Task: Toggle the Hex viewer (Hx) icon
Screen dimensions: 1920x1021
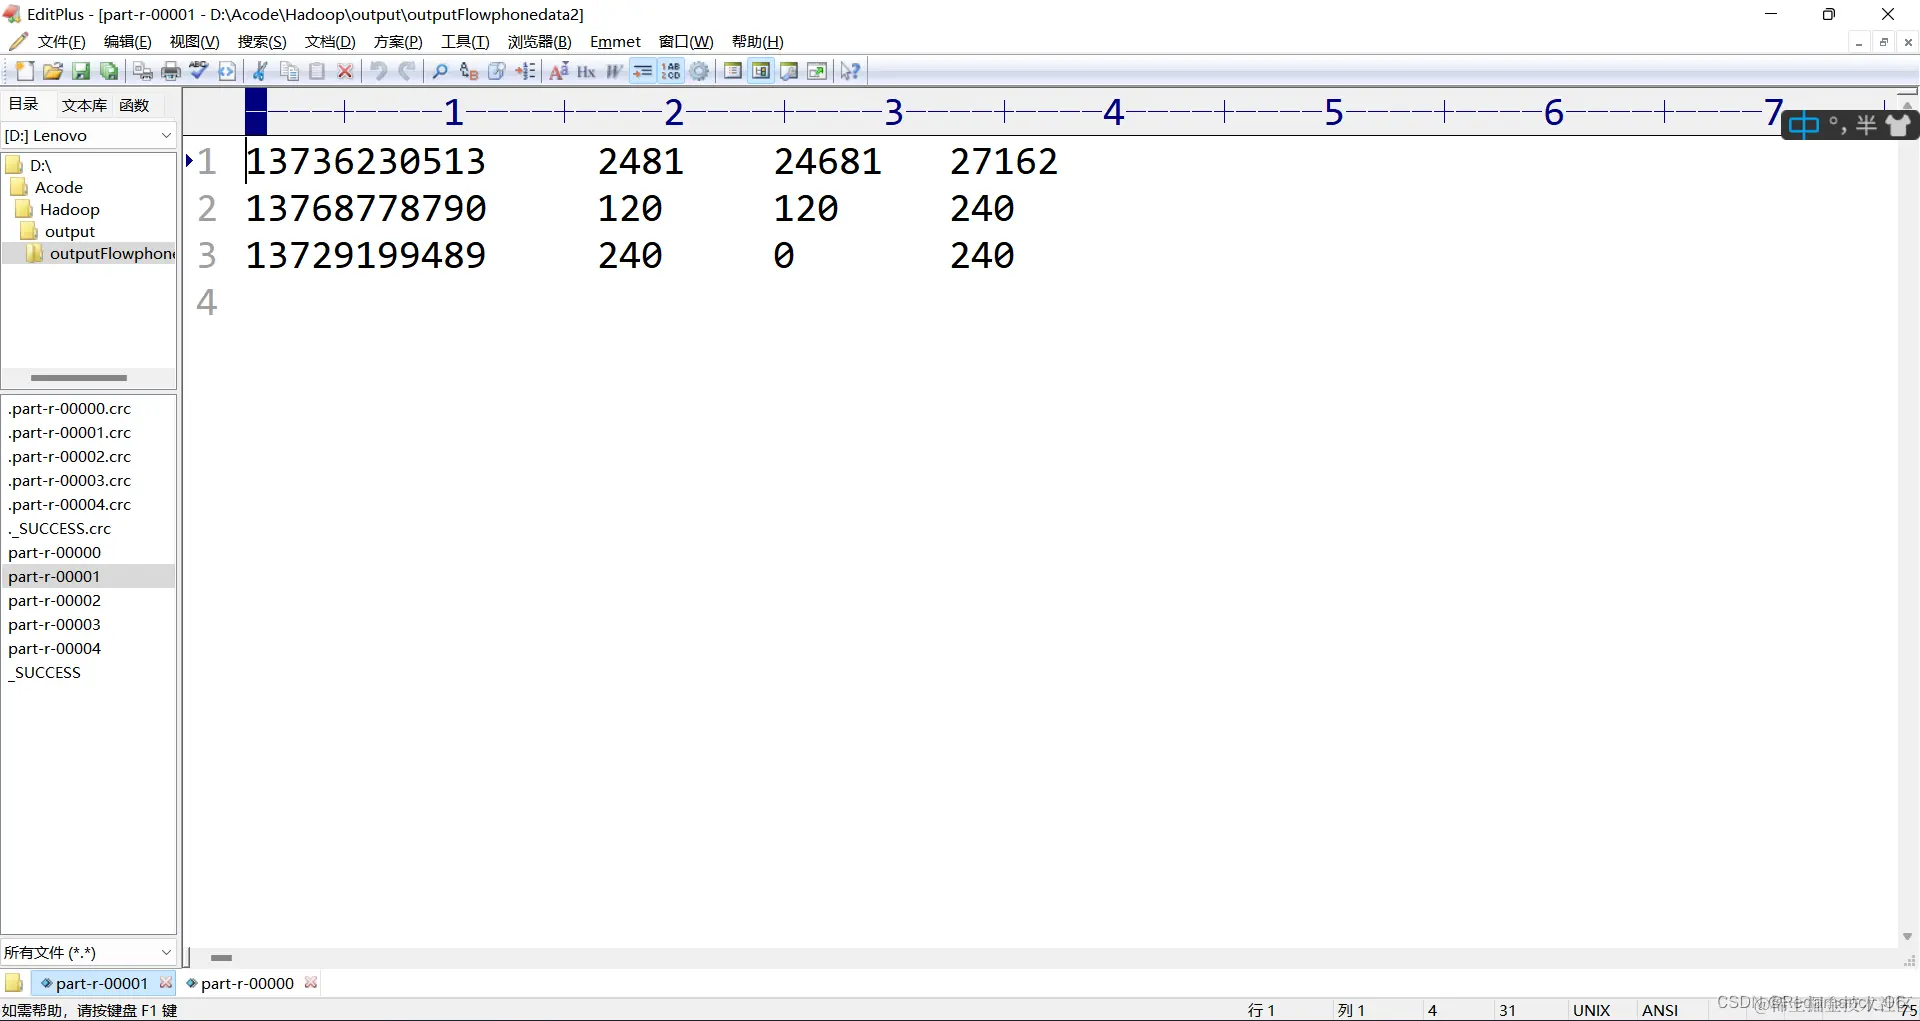Action: point(587,71)
